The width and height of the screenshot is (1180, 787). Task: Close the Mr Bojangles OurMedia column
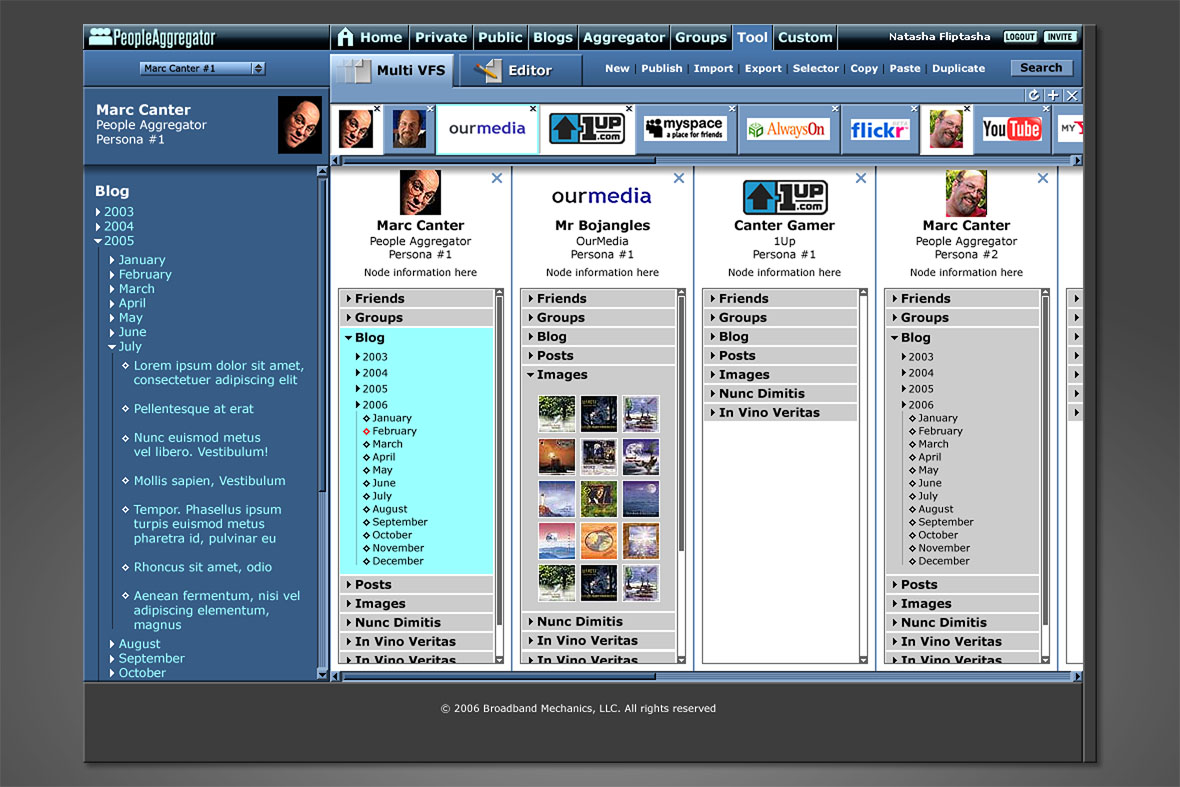(x=679, y=178)
